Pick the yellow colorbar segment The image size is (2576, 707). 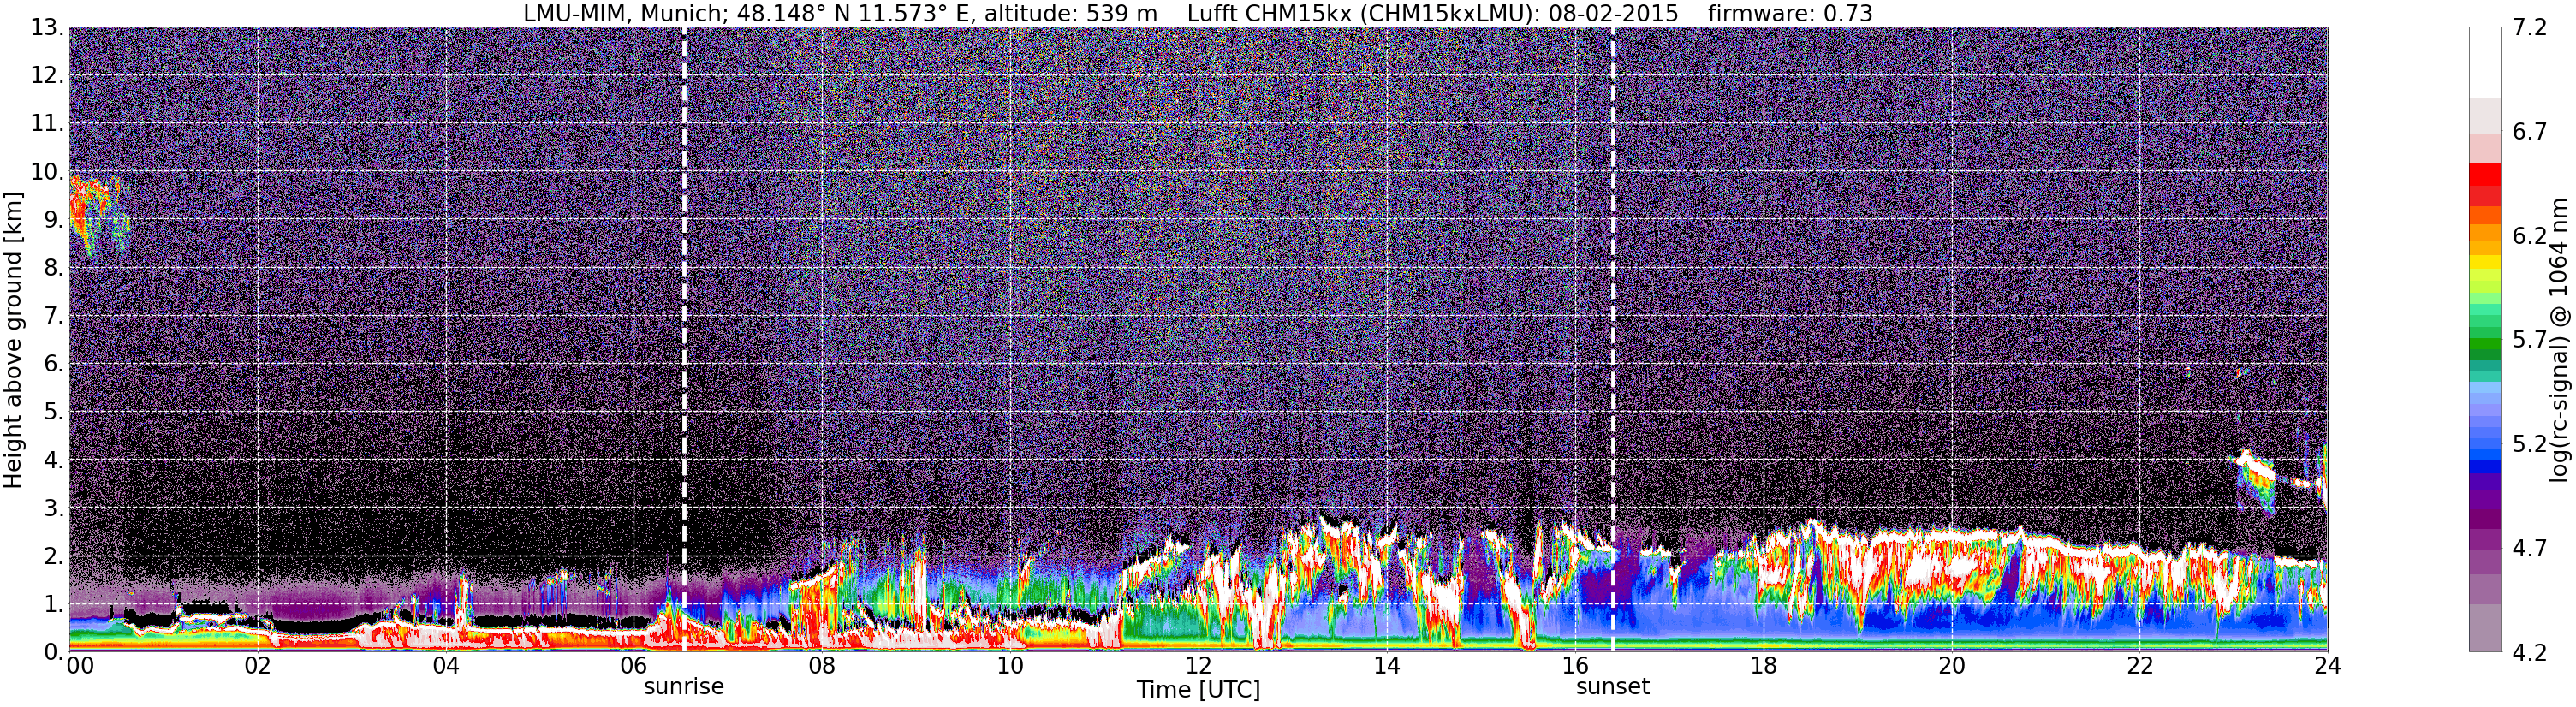[x=2484, y=262]
